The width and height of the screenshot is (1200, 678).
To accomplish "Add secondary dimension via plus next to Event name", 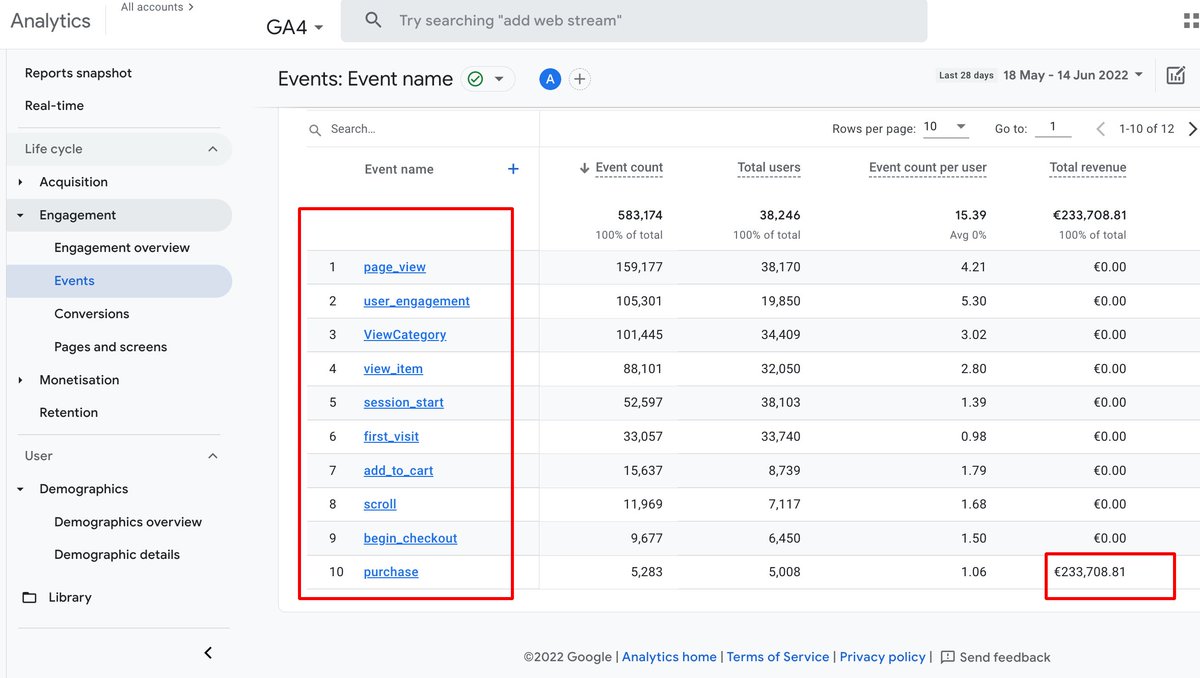I will point(513,169).
